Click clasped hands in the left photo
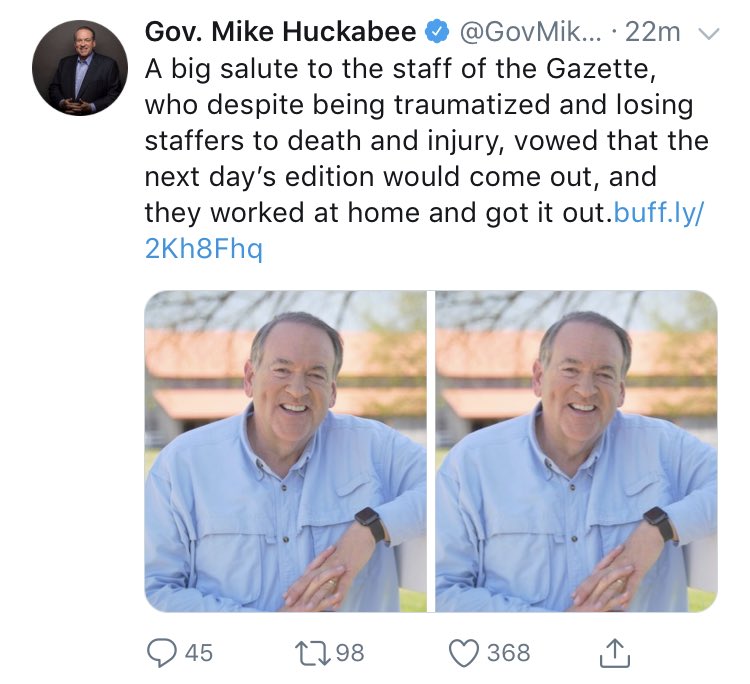The width and height of the screenshot is (750, 684). click(x=318, y=576)
